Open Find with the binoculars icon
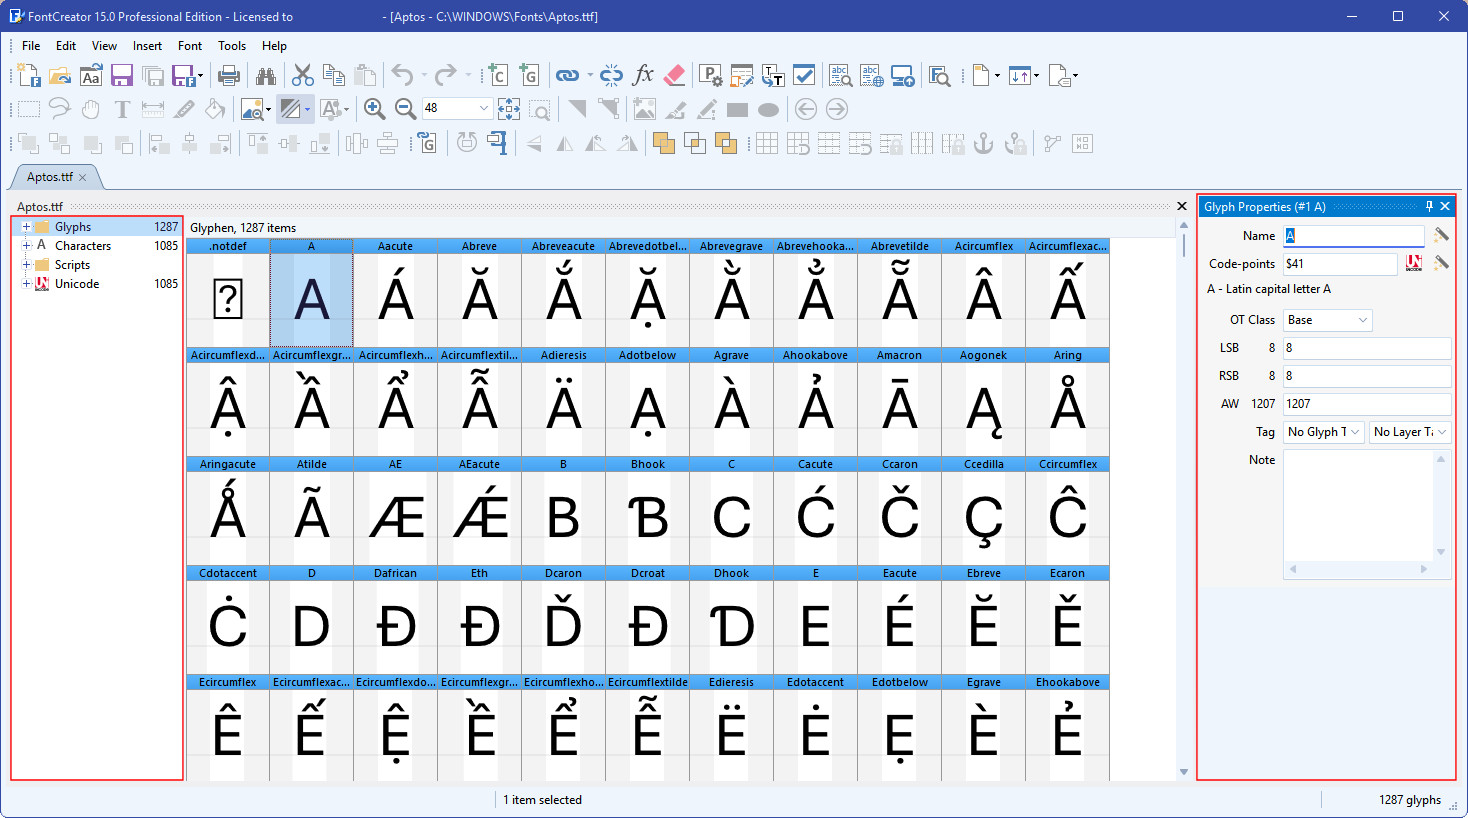The height and width of the screenshot is (818, 1468). click(266, 75)
